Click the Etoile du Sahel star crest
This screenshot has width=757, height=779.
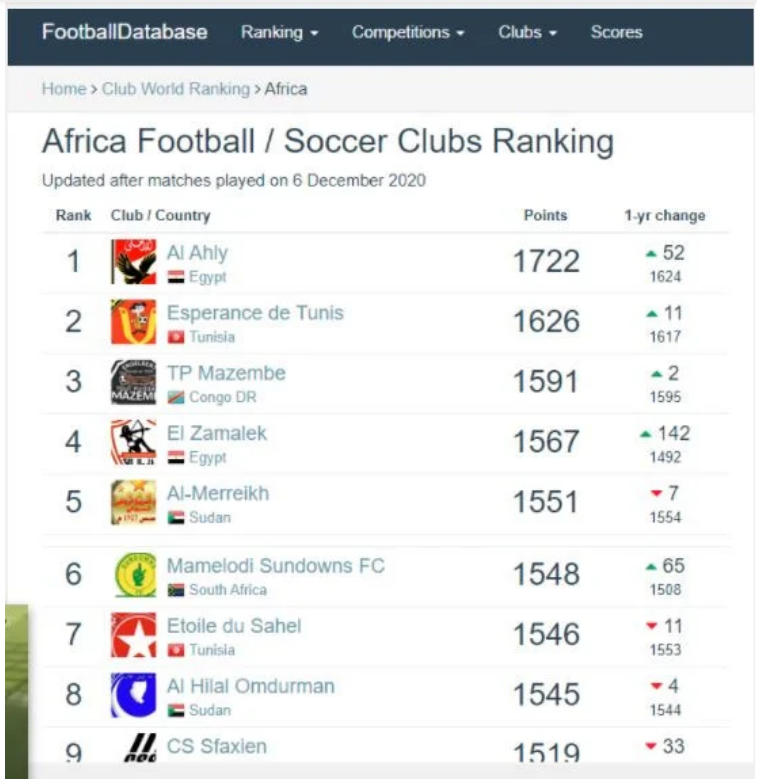[x=133, y=635]
